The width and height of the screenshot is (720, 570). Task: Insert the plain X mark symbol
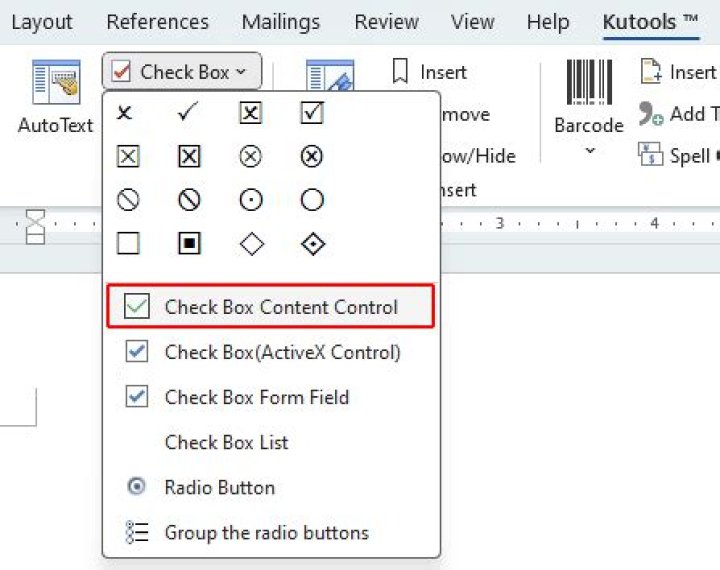(126, 113)
